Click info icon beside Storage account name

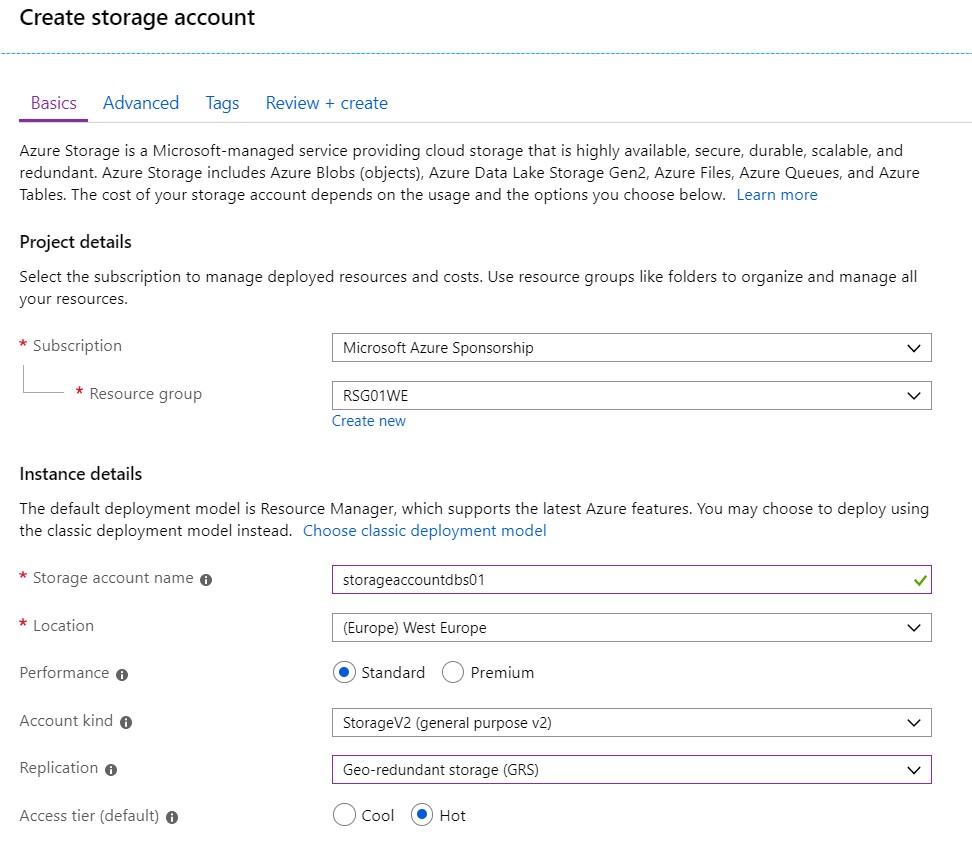pos(206,580)
